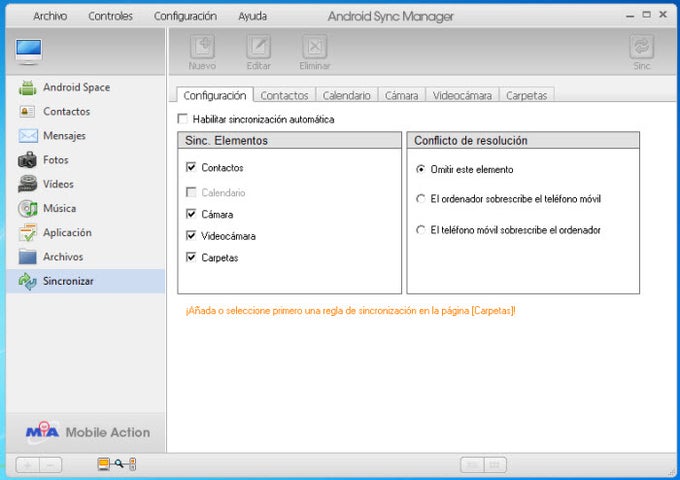Open Contactos in the left sidebar
Viewport: 680px width, 480px height.
point(85,111)
